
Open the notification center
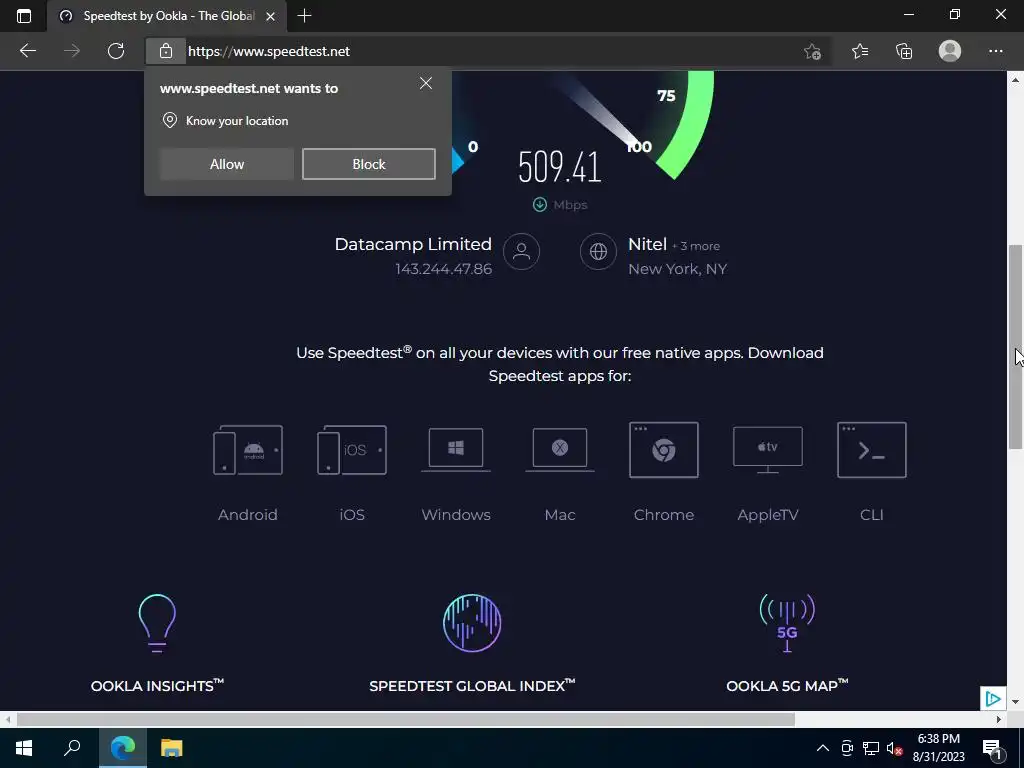pyautogui.click(x=992, y=748)
